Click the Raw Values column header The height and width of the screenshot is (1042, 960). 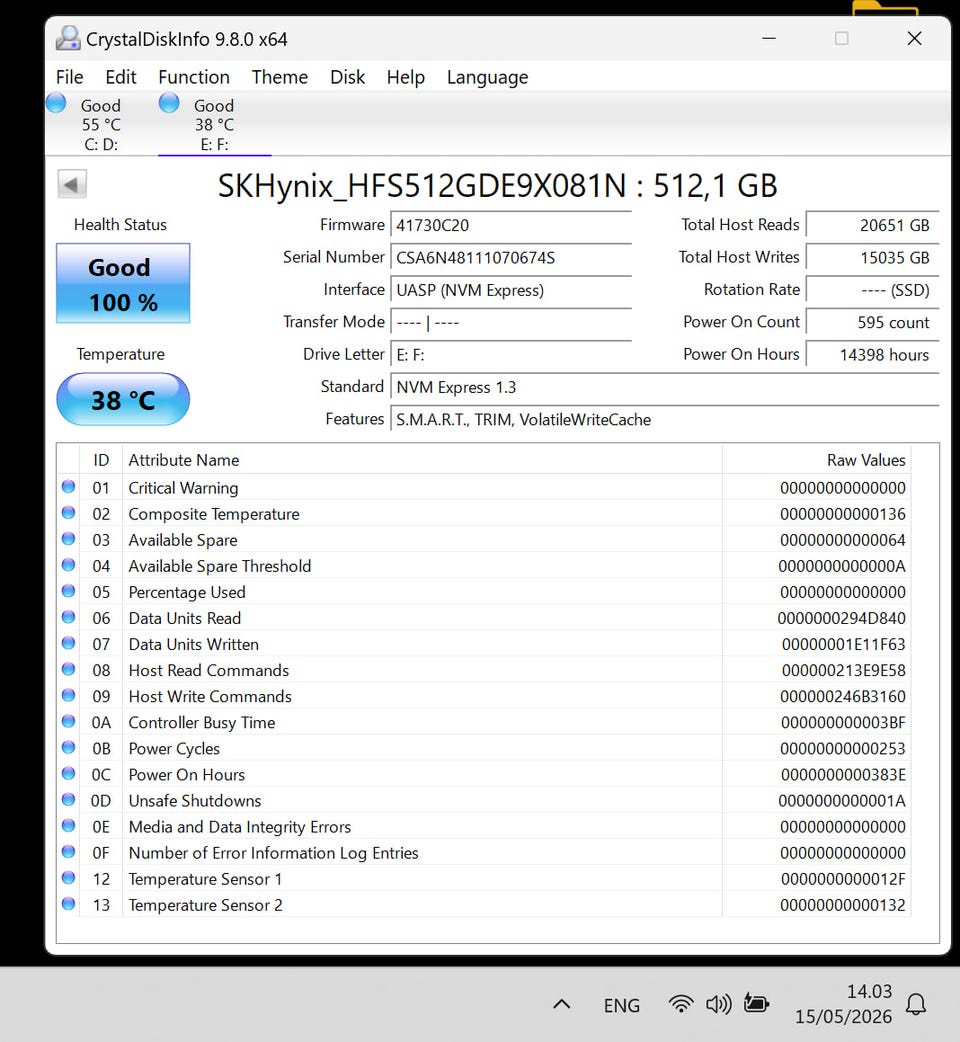(816, 460)
